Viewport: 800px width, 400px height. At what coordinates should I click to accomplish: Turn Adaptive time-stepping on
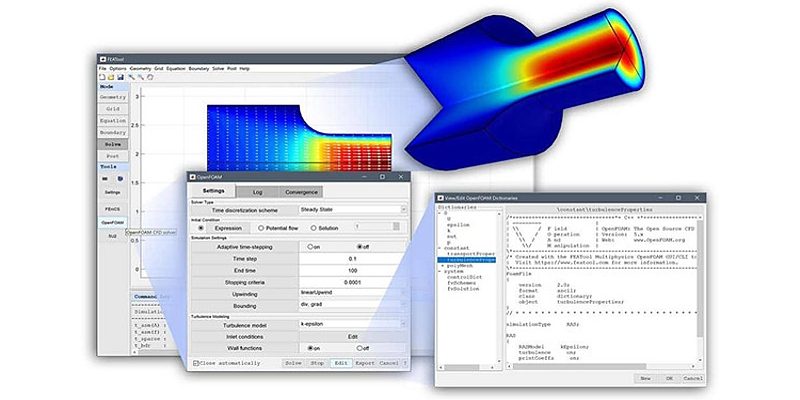pos(310,247)
